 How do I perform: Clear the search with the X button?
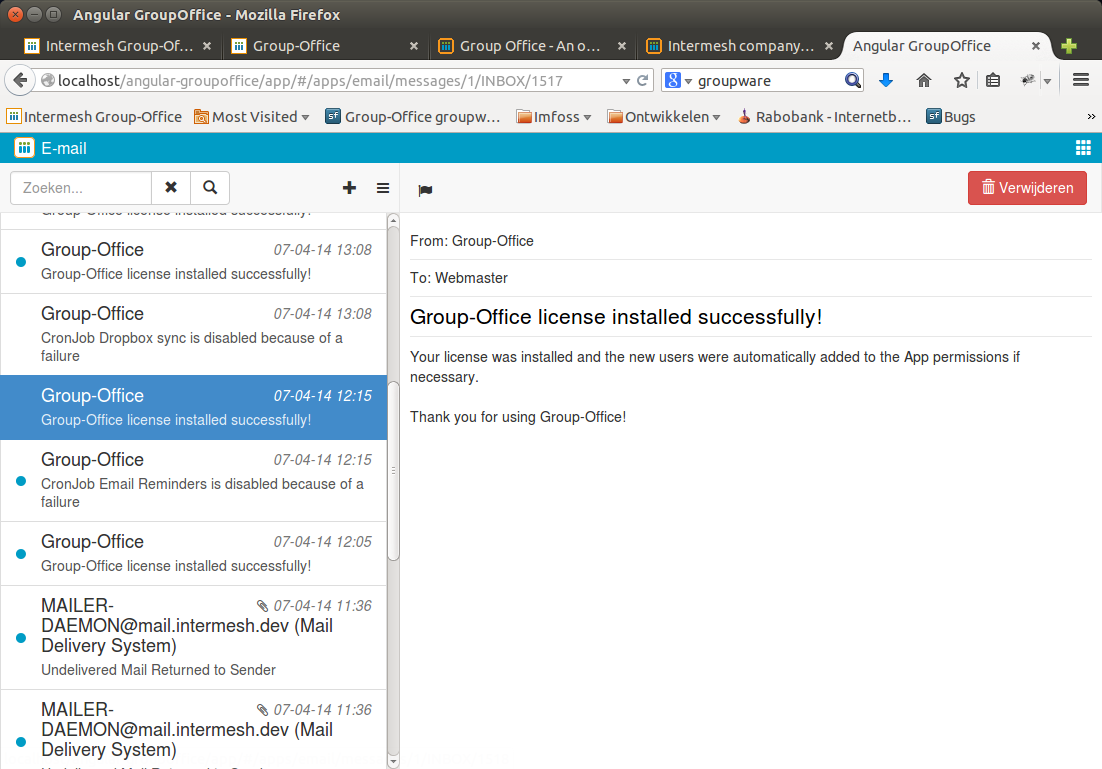coord(171,188)
